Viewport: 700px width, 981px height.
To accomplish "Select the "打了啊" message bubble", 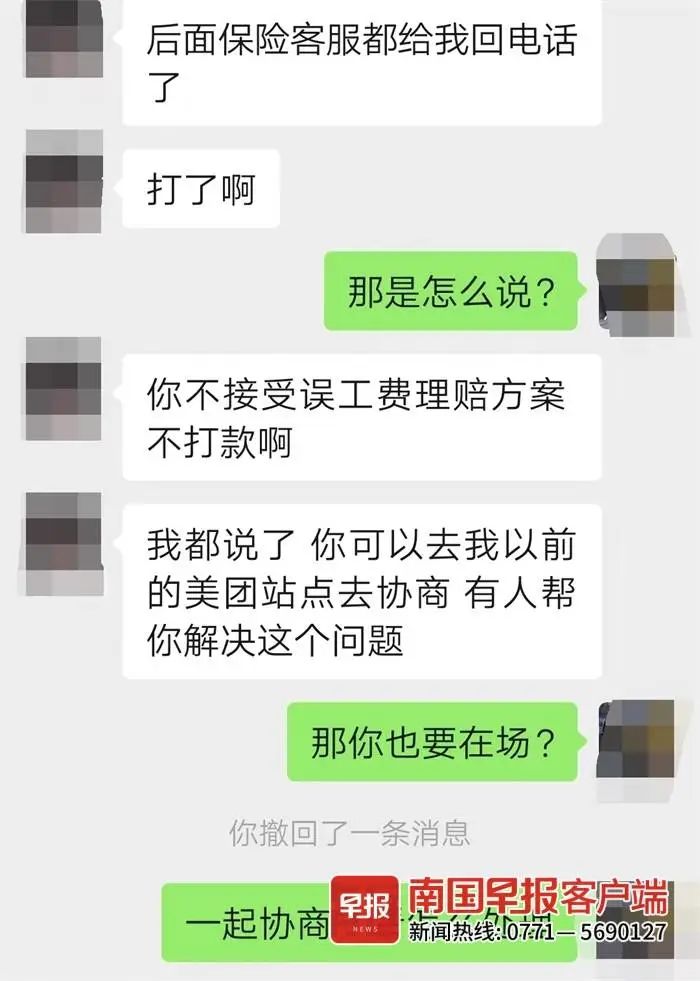I will coord(201,189).
